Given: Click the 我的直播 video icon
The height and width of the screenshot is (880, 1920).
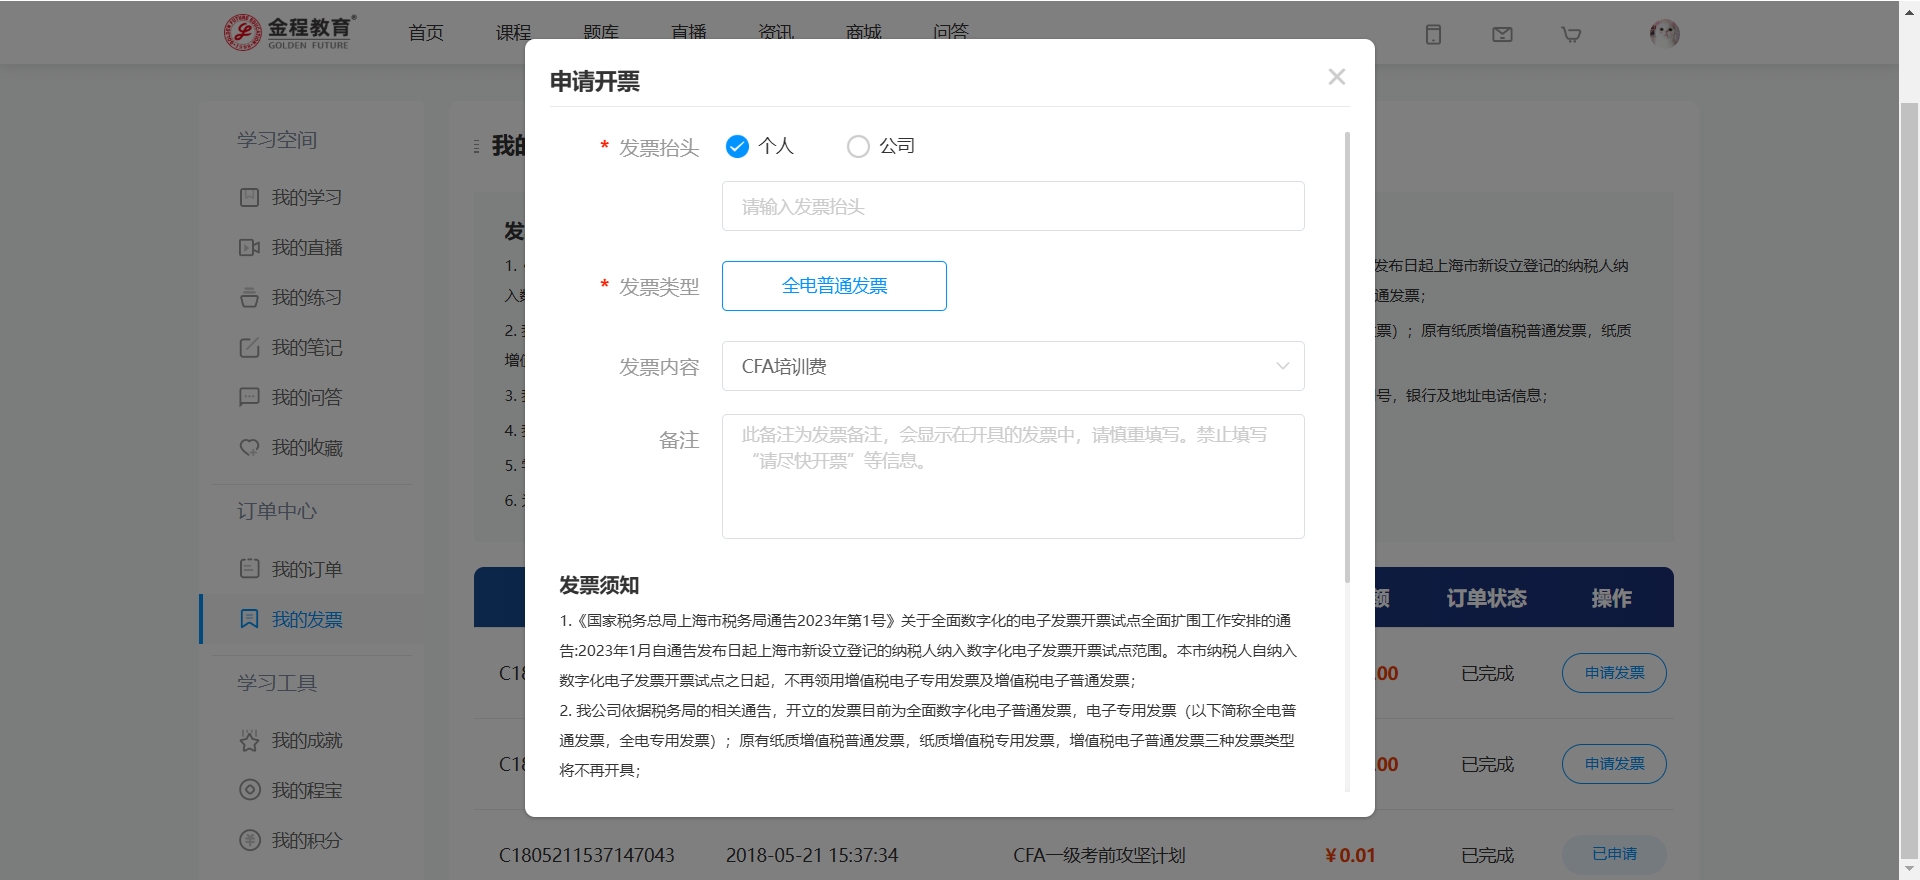Looking at the screenshot, I should pos(249,247).
